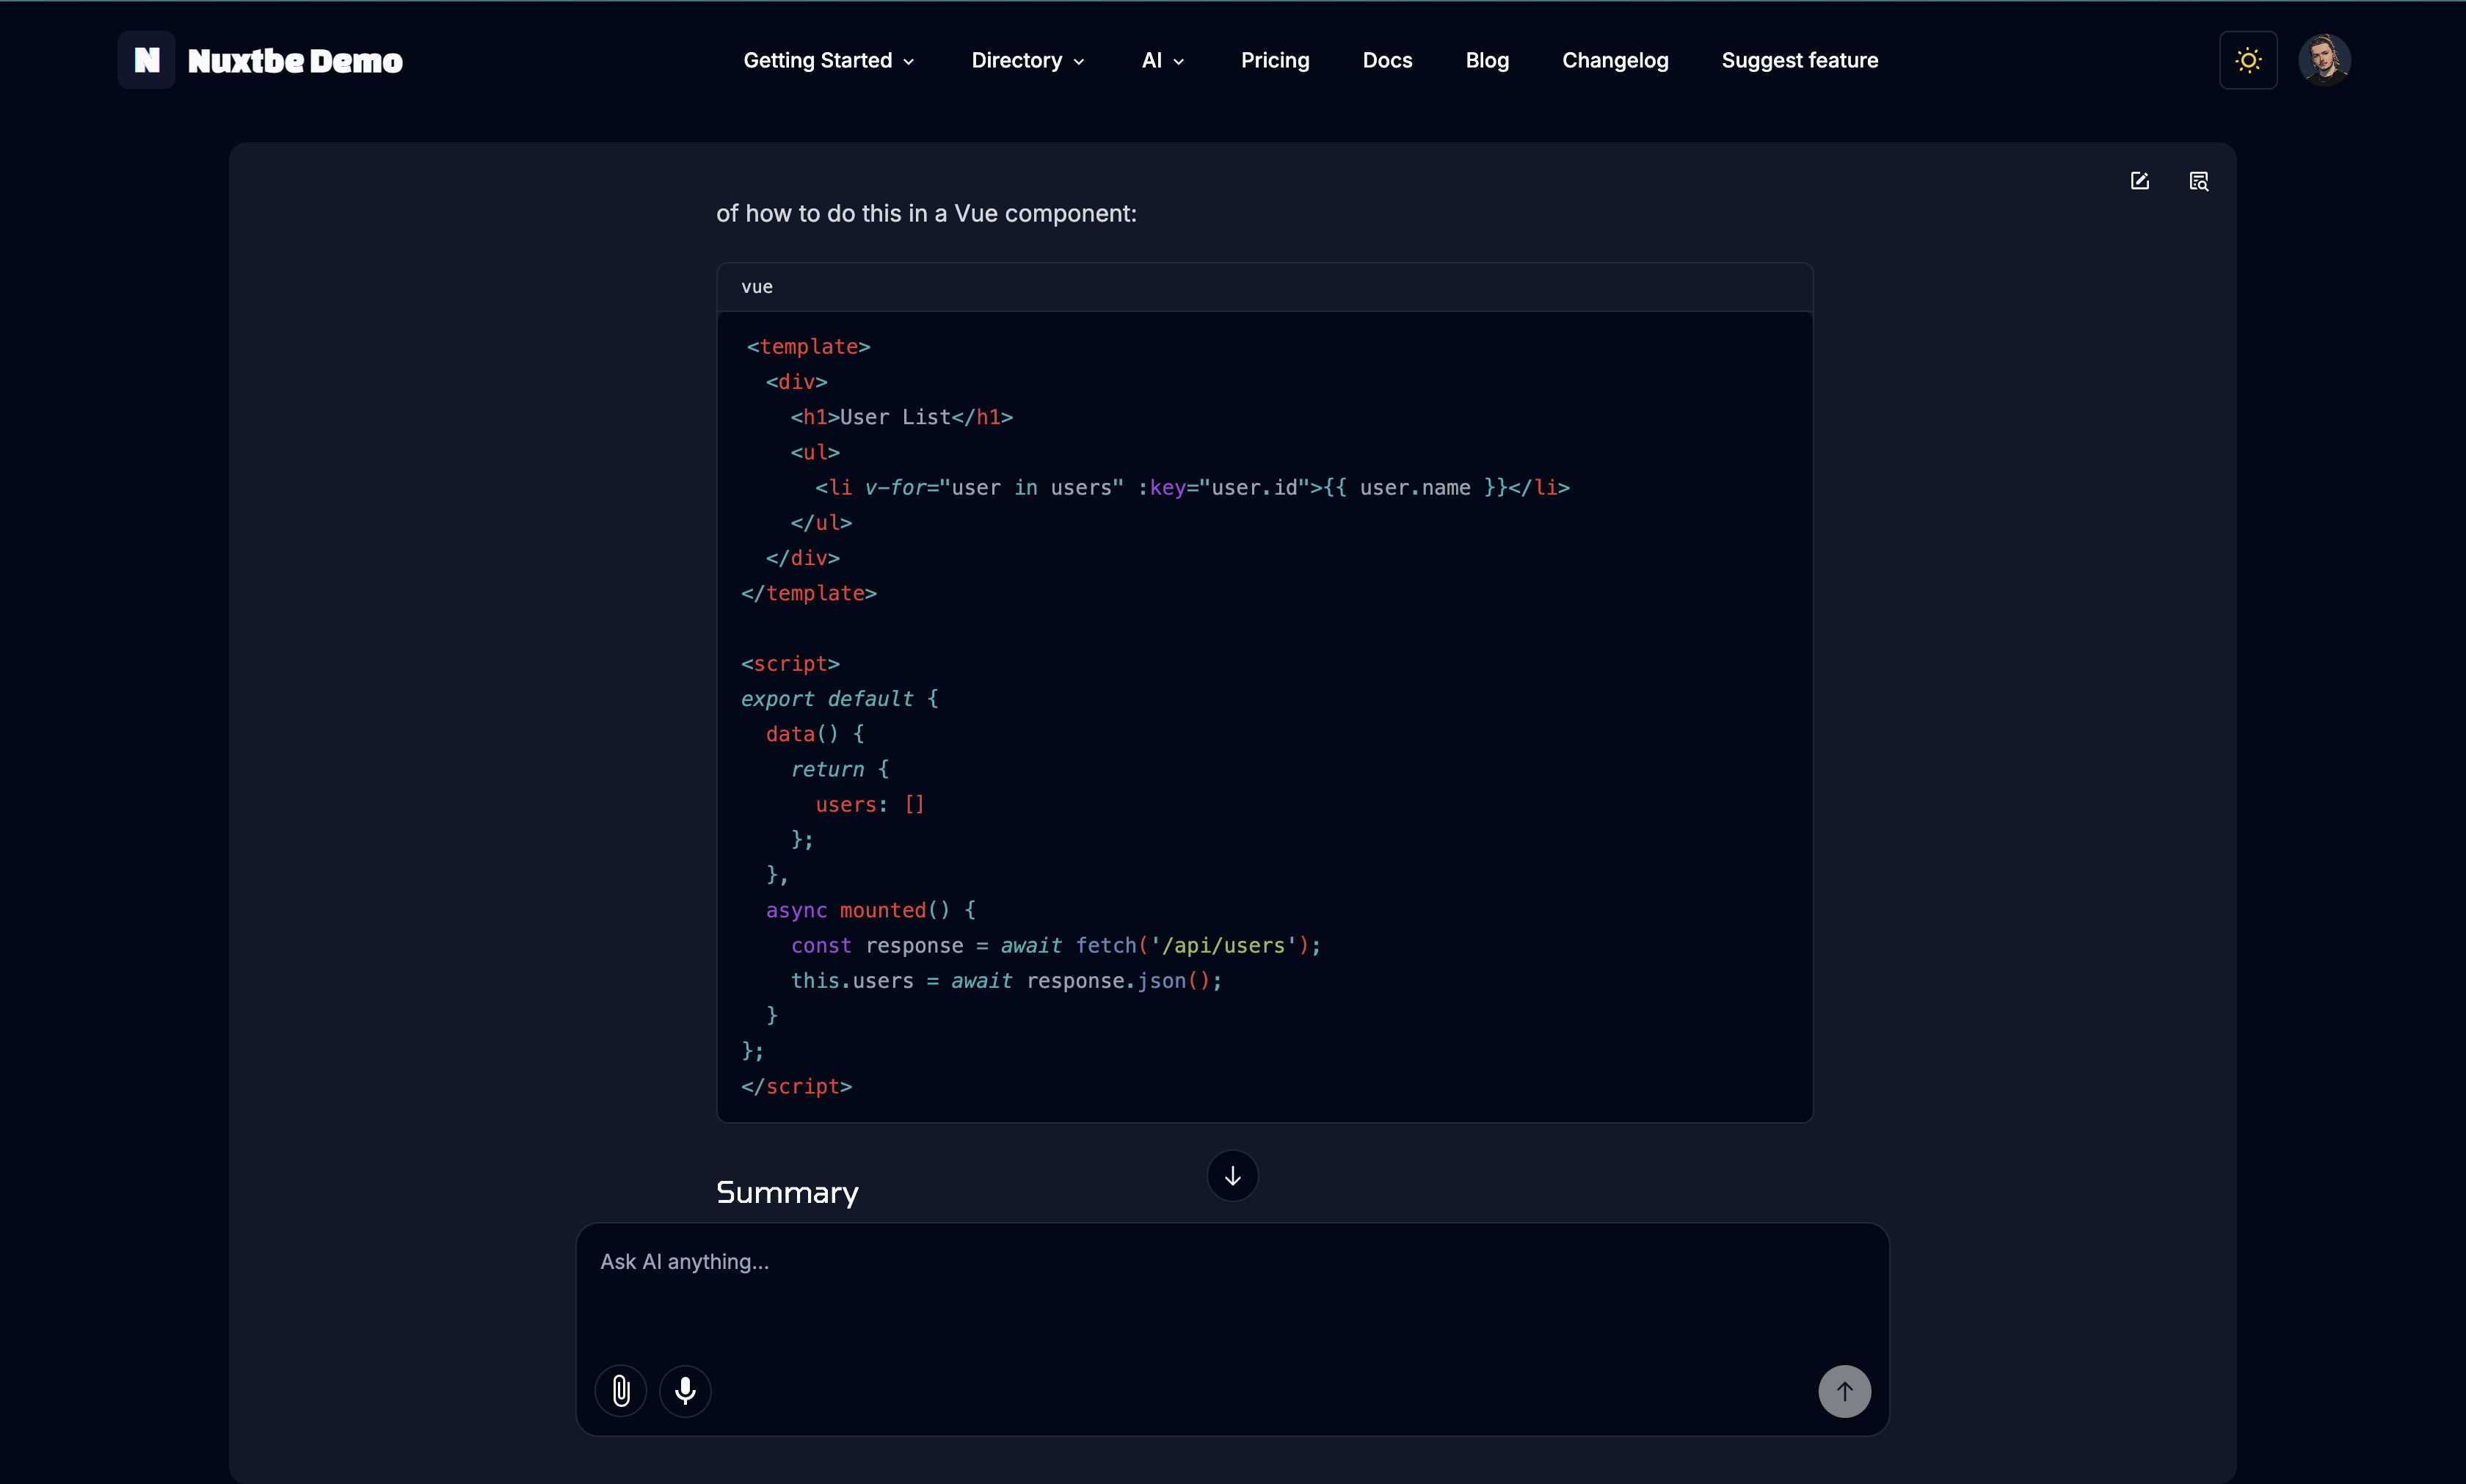Image resolution: width=2466 pixels, height=1484 pixels.
Task: Navigate to the Blog section
Action: [1486, 60]
